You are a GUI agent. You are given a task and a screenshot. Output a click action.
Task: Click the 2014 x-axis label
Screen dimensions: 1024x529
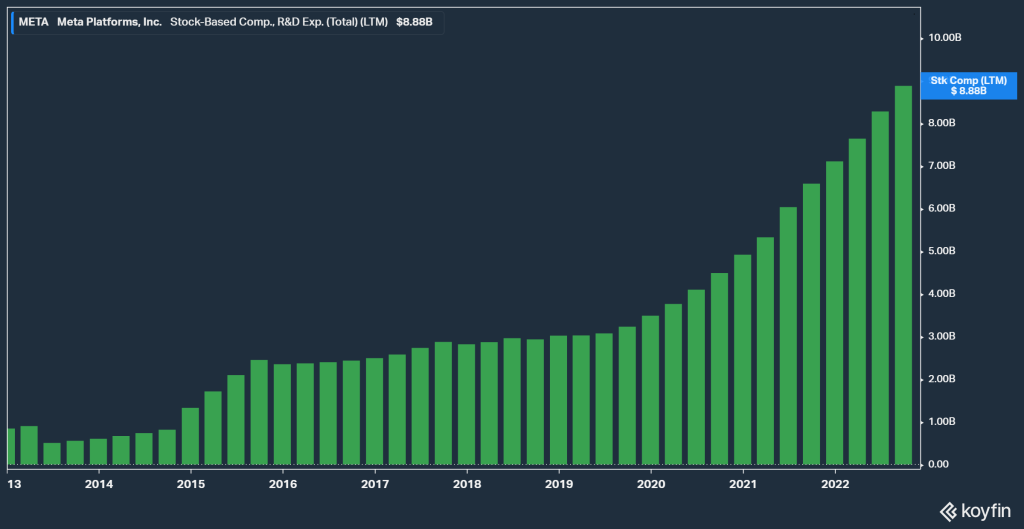click(x=99, y=485)
